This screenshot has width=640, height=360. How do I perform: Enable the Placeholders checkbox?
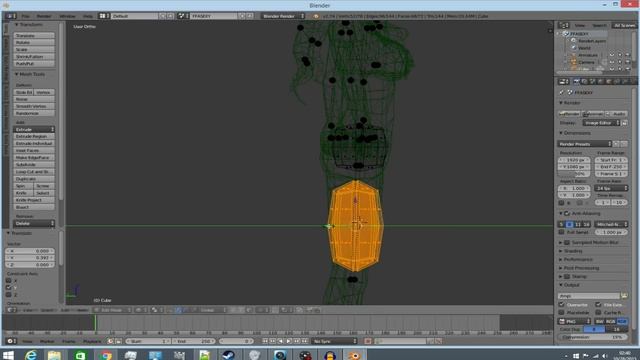coord(562,312)
